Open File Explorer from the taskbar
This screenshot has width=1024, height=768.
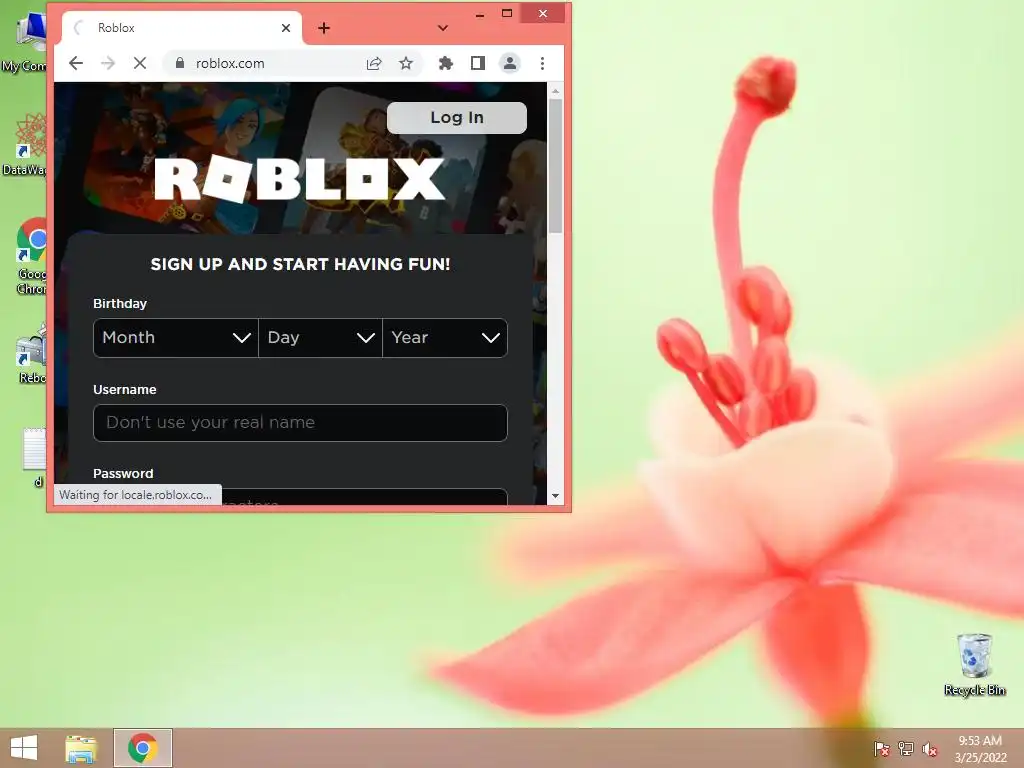[x=81, y=748]
